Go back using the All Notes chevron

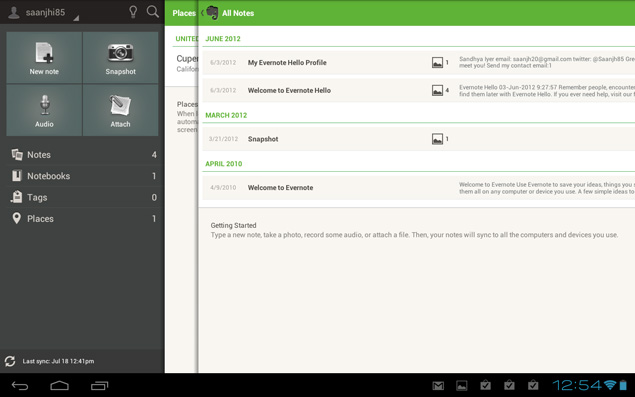click(202, 13)
